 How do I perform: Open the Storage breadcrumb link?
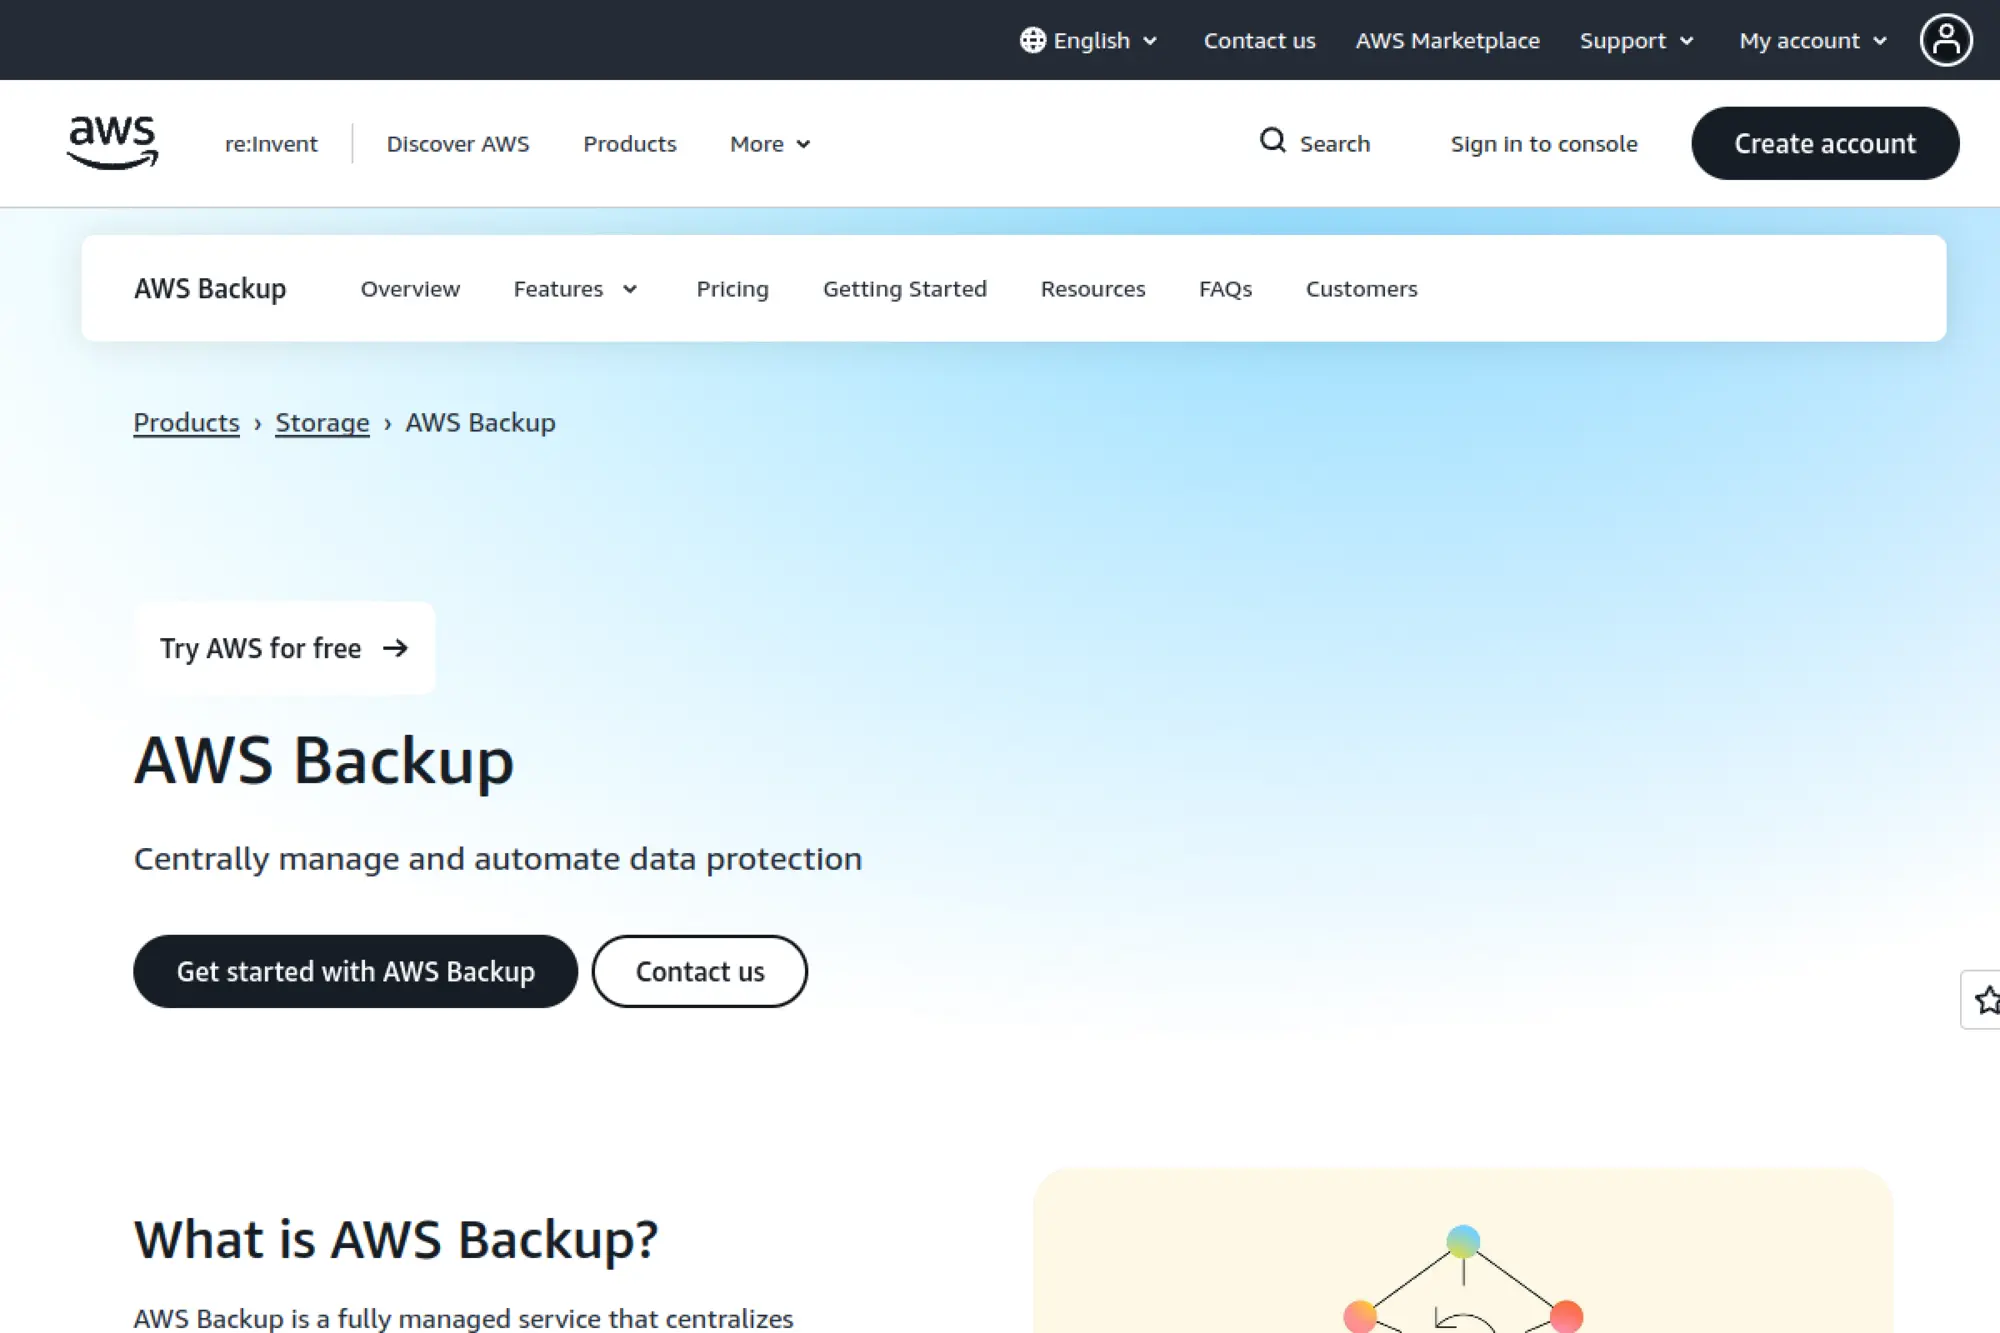tap(321, 422)
